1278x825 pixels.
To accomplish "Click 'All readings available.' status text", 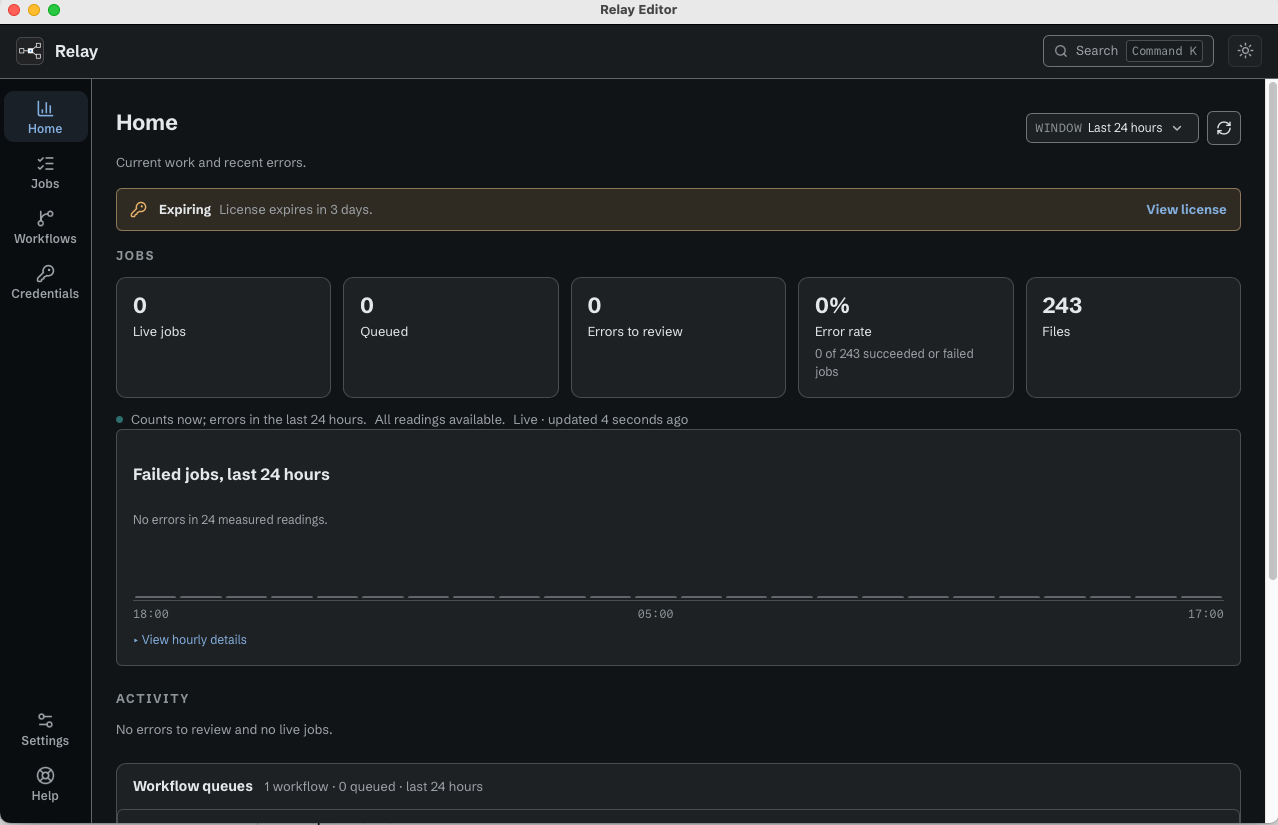I will click(x=440, y=420).
